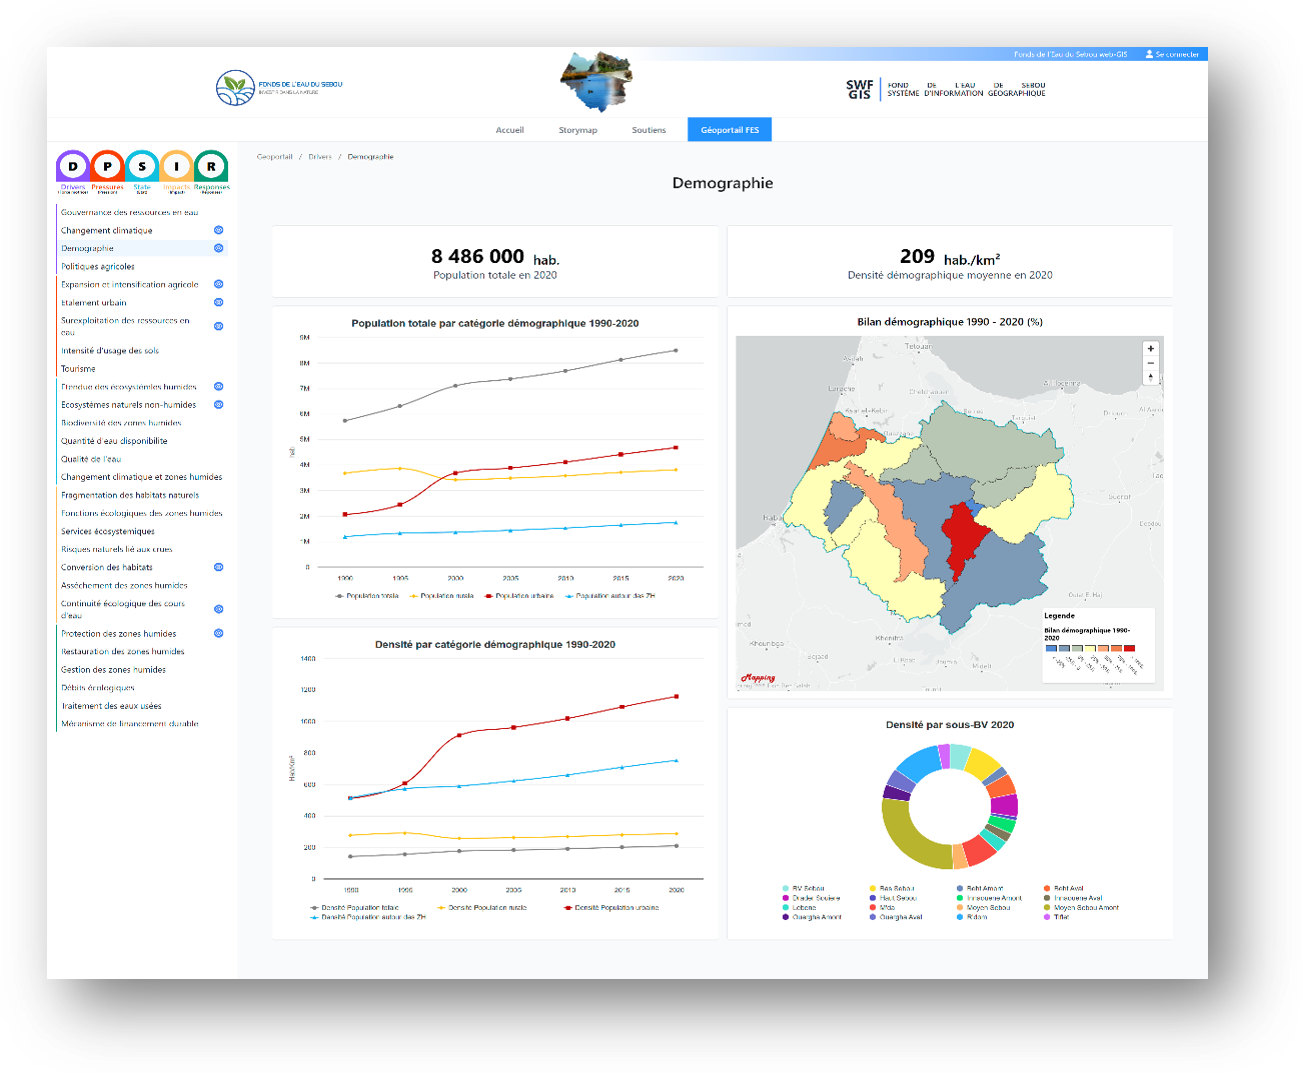Zoom in on the map
Viewport: 1303px width, 1074px height.
[x=1151, y=349]
